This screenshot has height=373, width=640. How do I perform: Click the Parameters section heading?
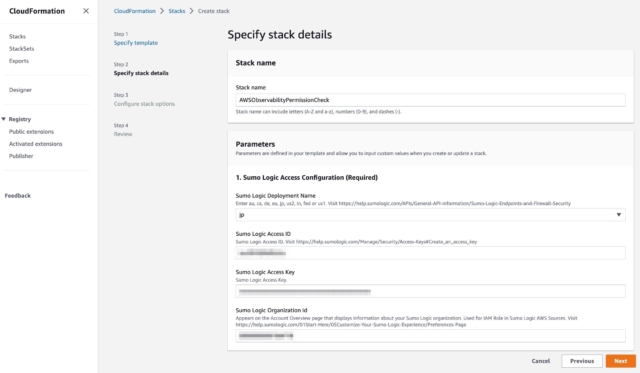pyautogui.click(x=255, y=144)
